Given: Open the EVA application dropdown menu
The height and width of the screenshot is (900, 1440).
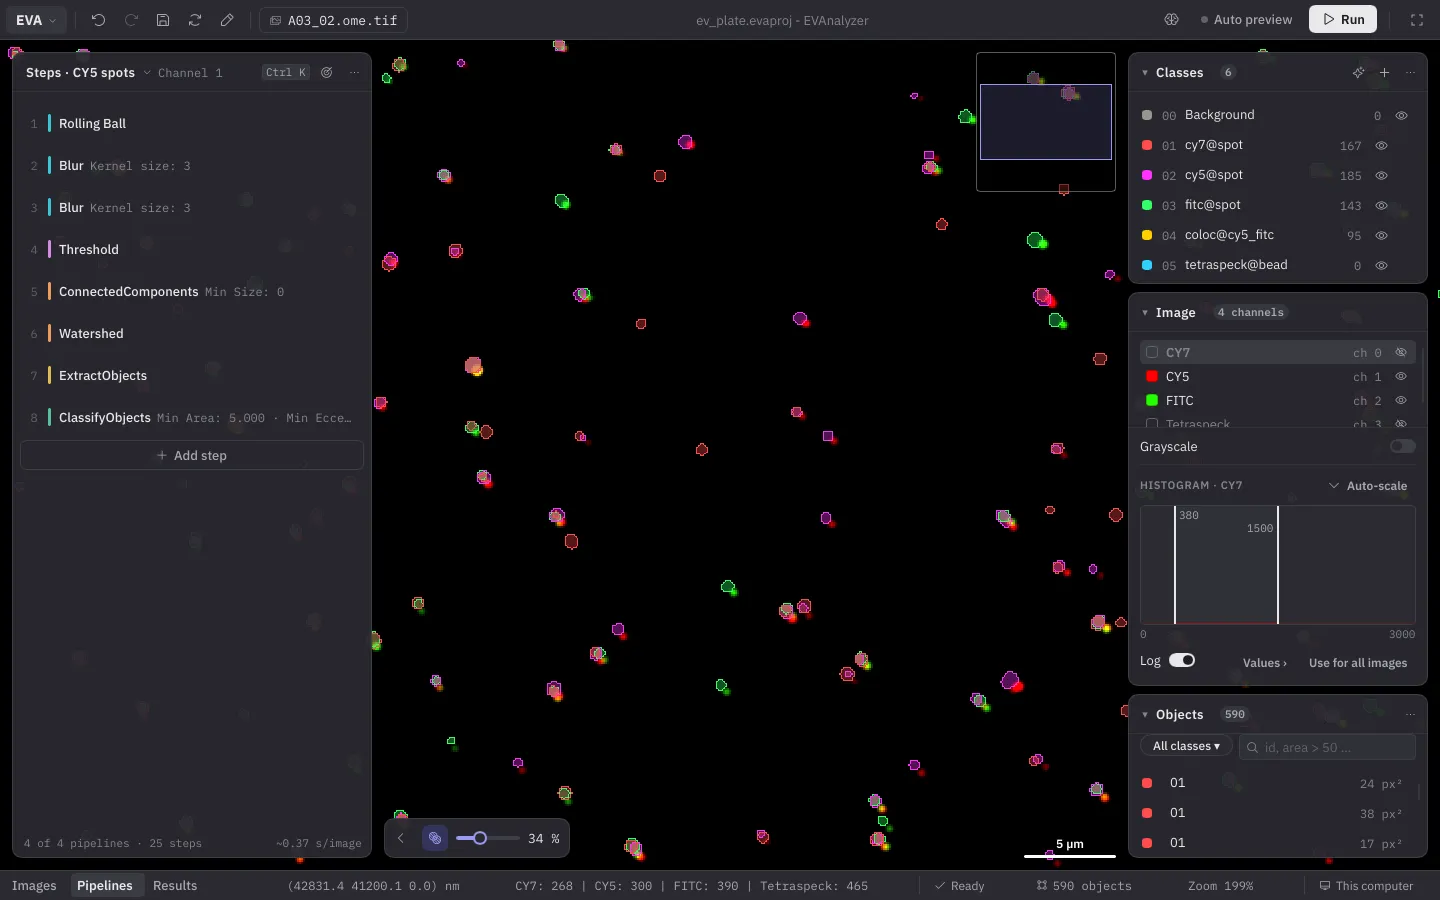Looking at the screenshot, I should tap(37, 20).
